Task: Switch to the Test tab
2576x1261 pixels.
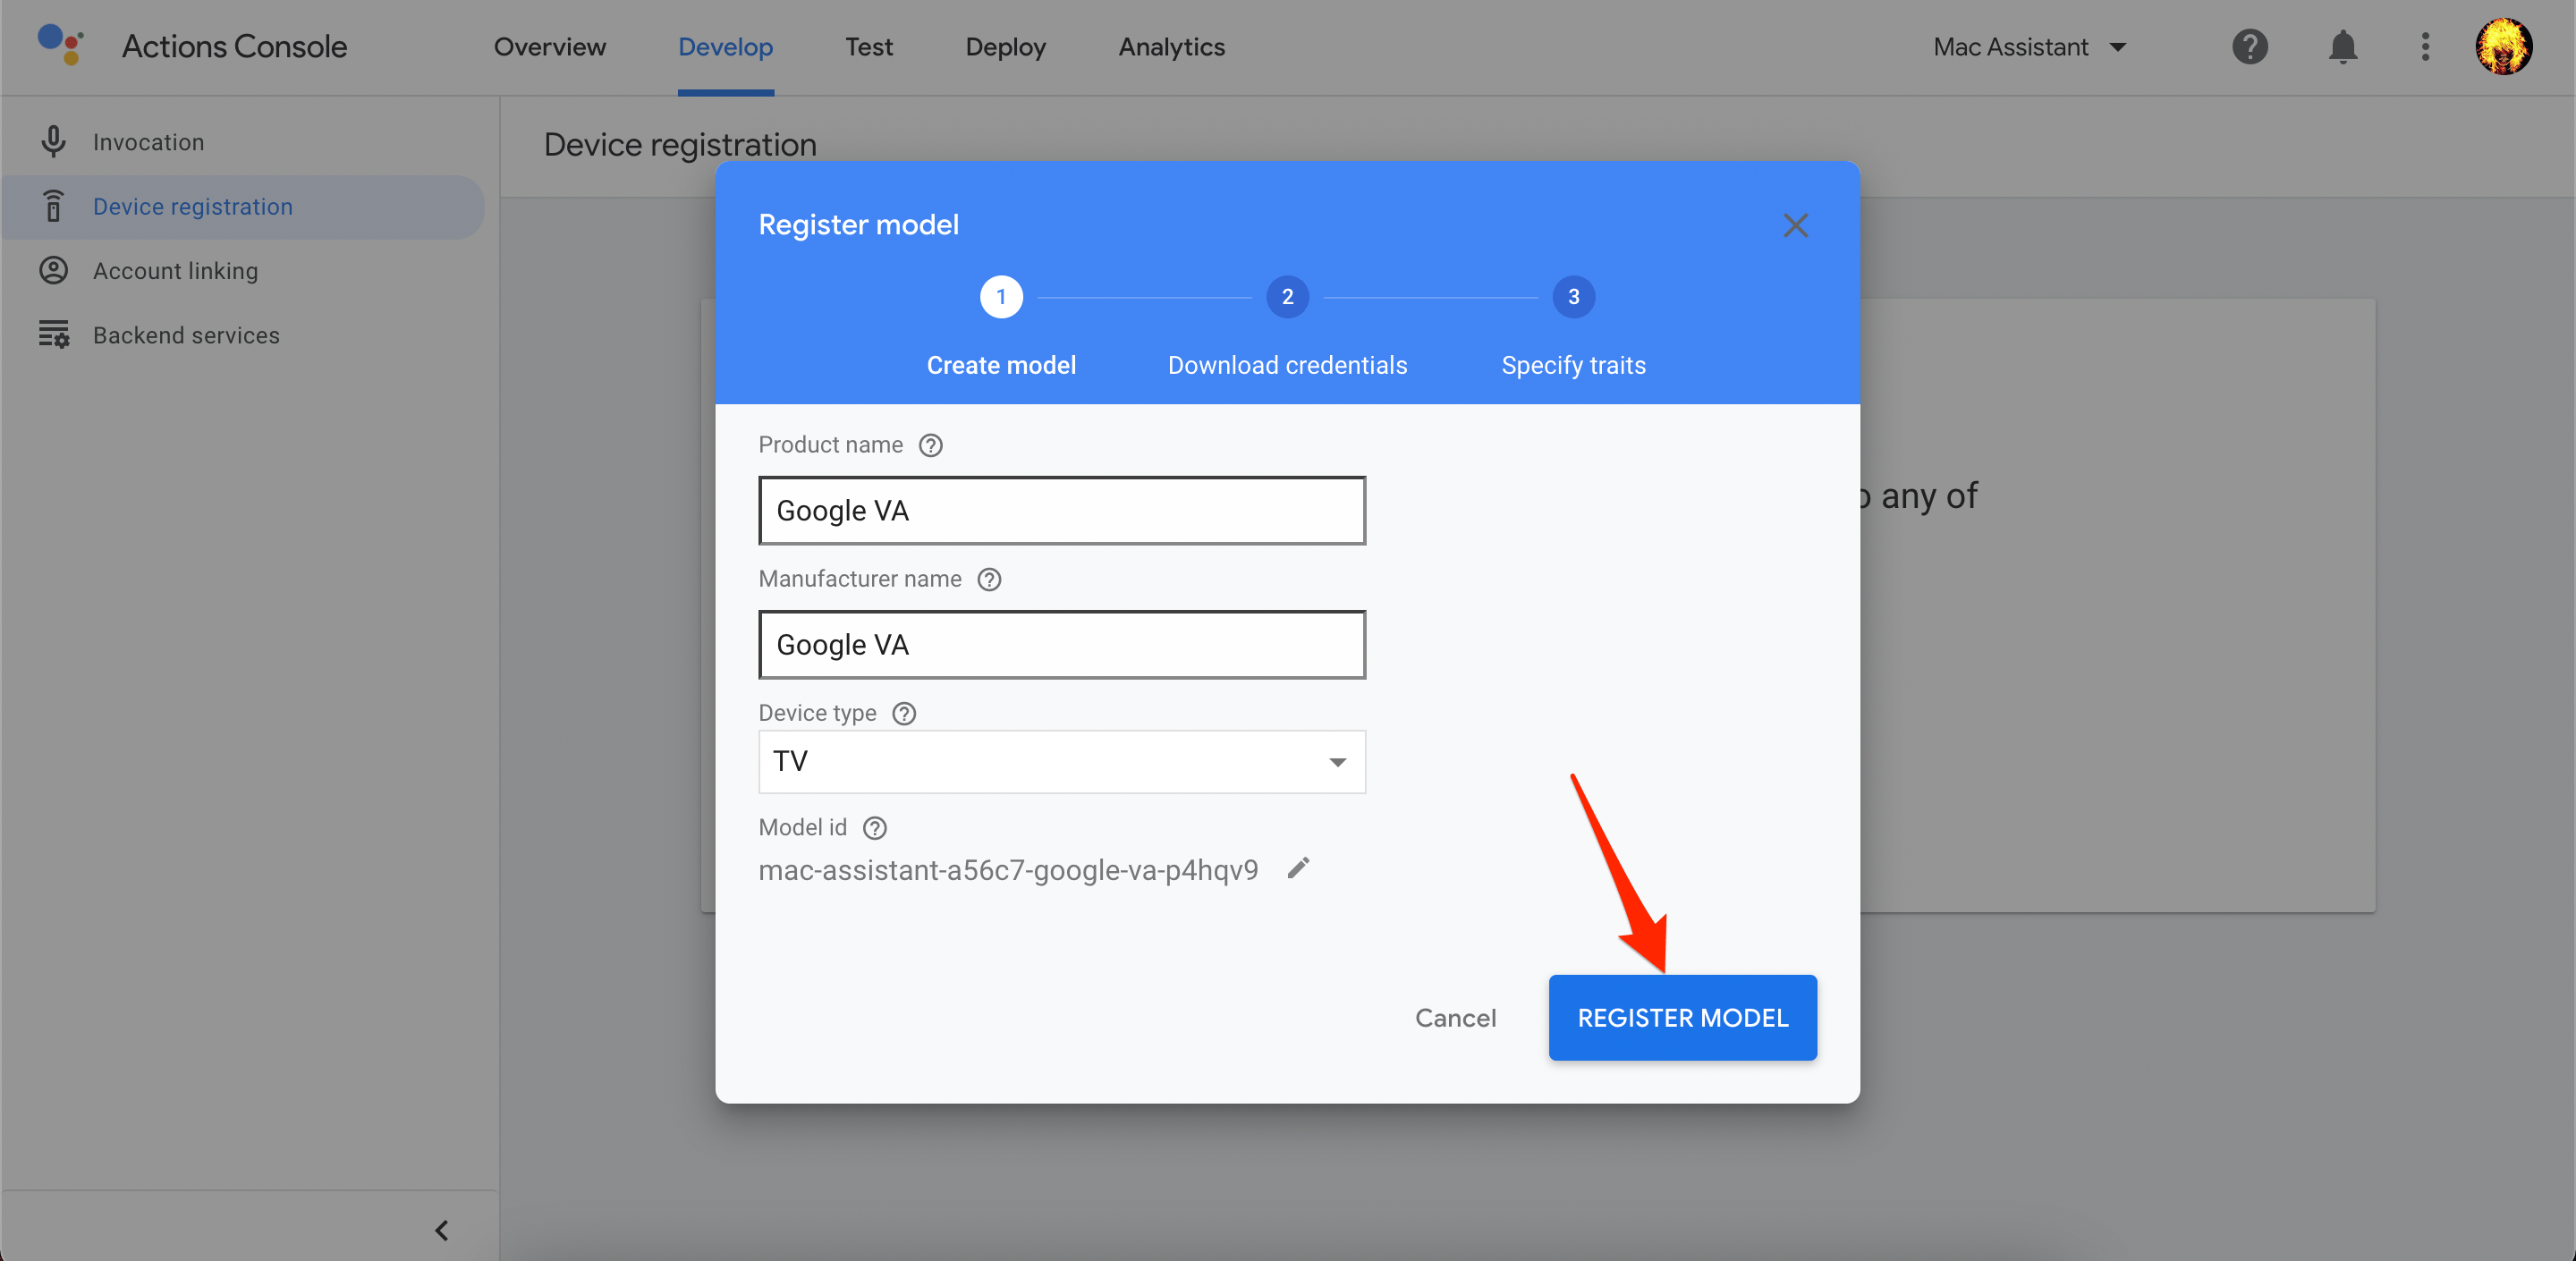Action: 869,47
